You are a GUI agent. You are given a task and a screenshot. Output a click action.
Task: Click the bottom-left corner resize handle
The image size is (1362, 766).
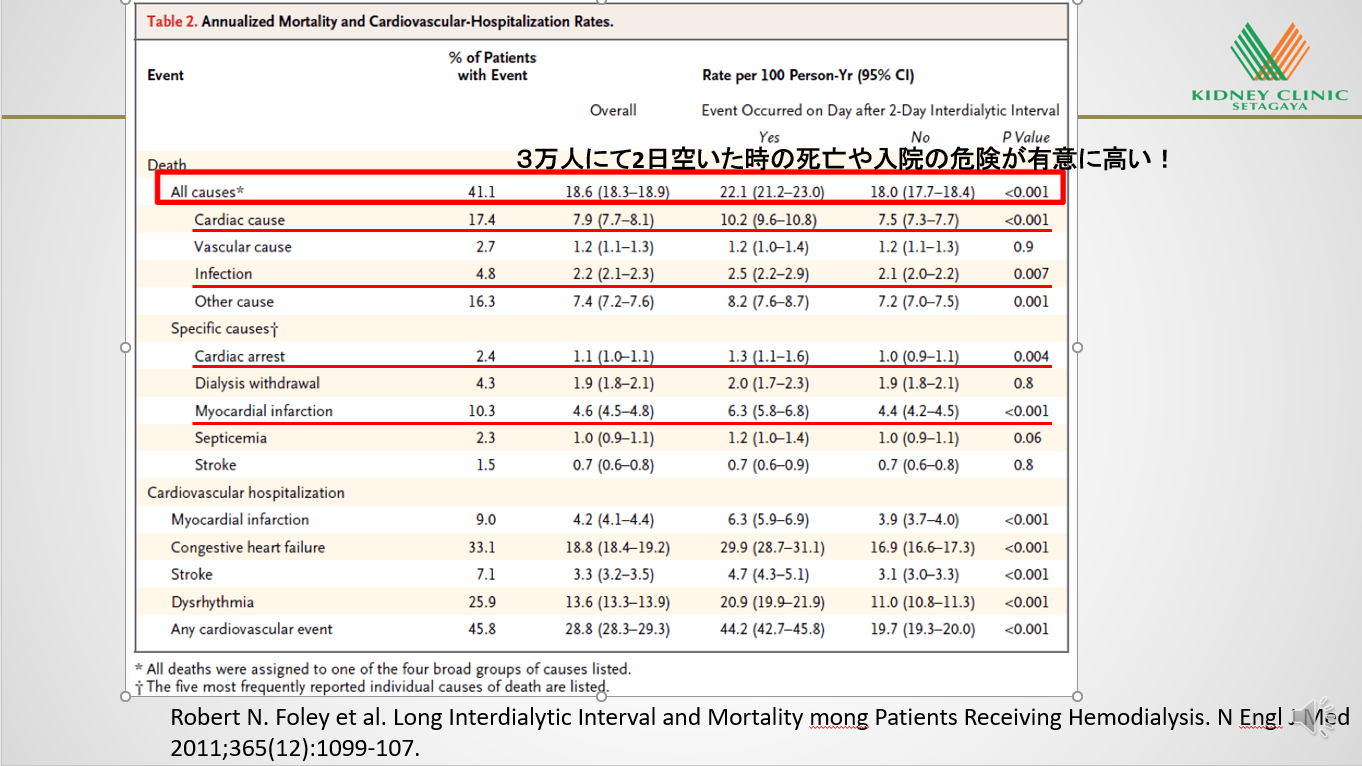click(126, 697)
